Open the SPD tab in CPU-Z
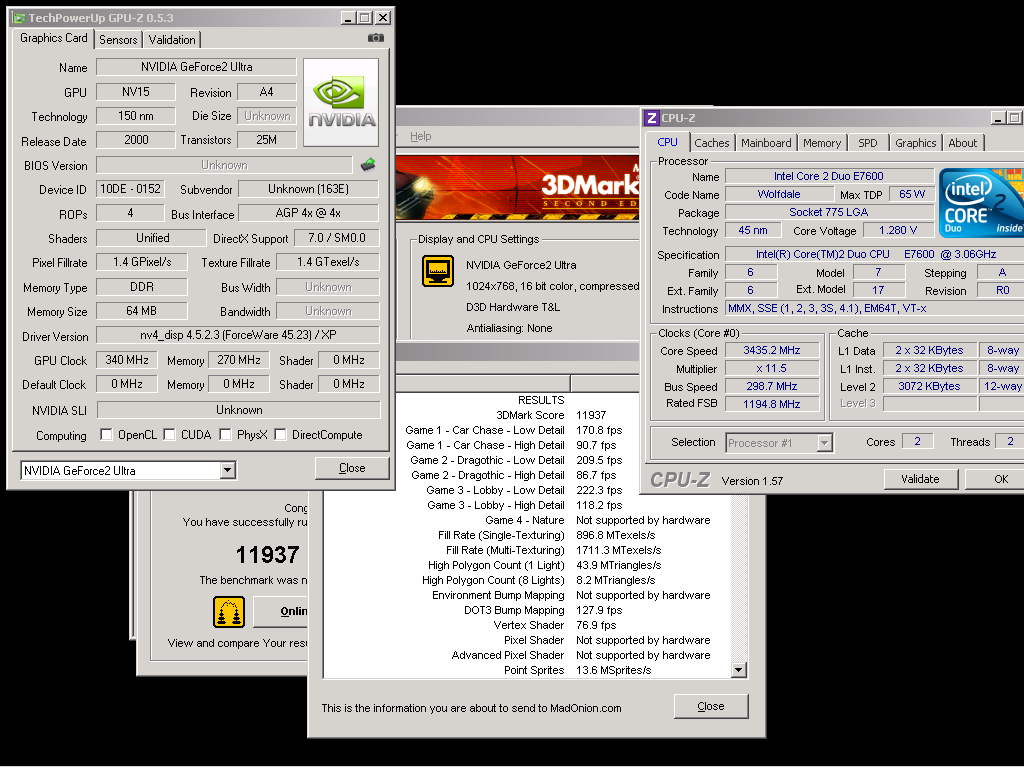Viewport: 1024px width, 768px height. point(868,143)
